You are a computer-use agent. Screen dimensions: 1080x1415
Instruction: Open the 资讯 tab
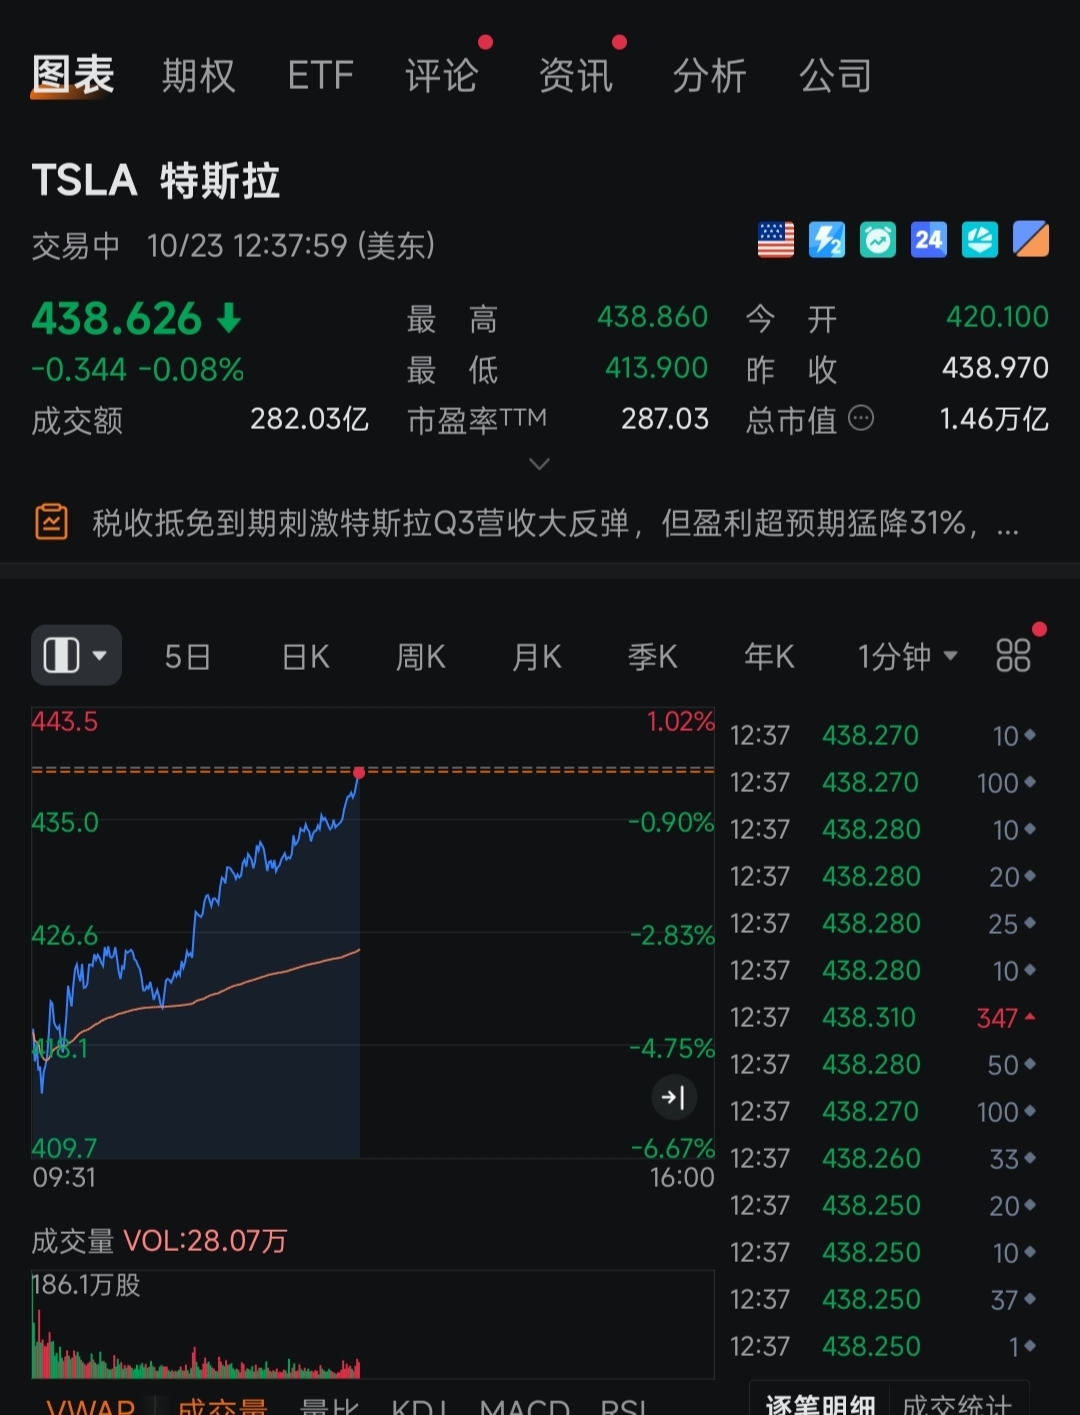click(x=576, y=76)
